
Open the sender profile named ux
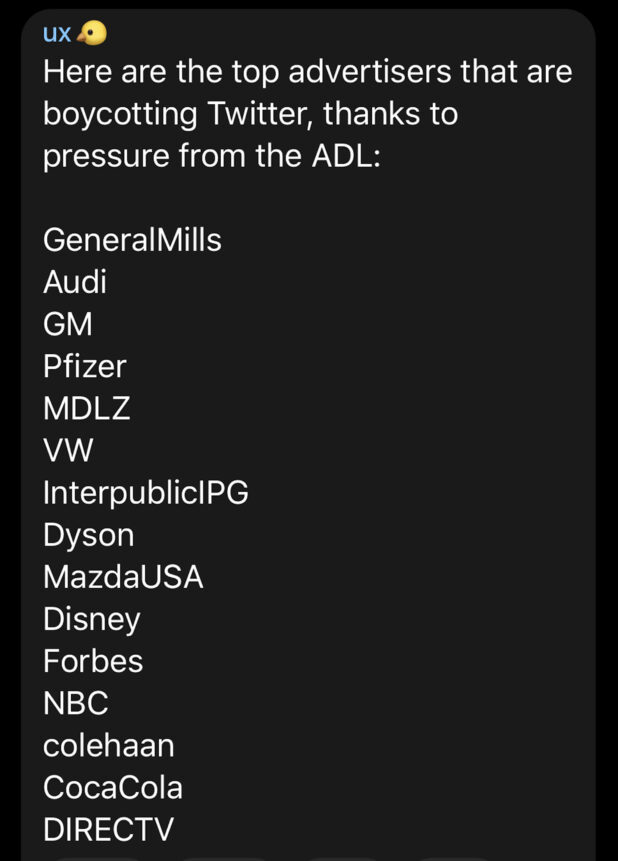pos(57,33)
